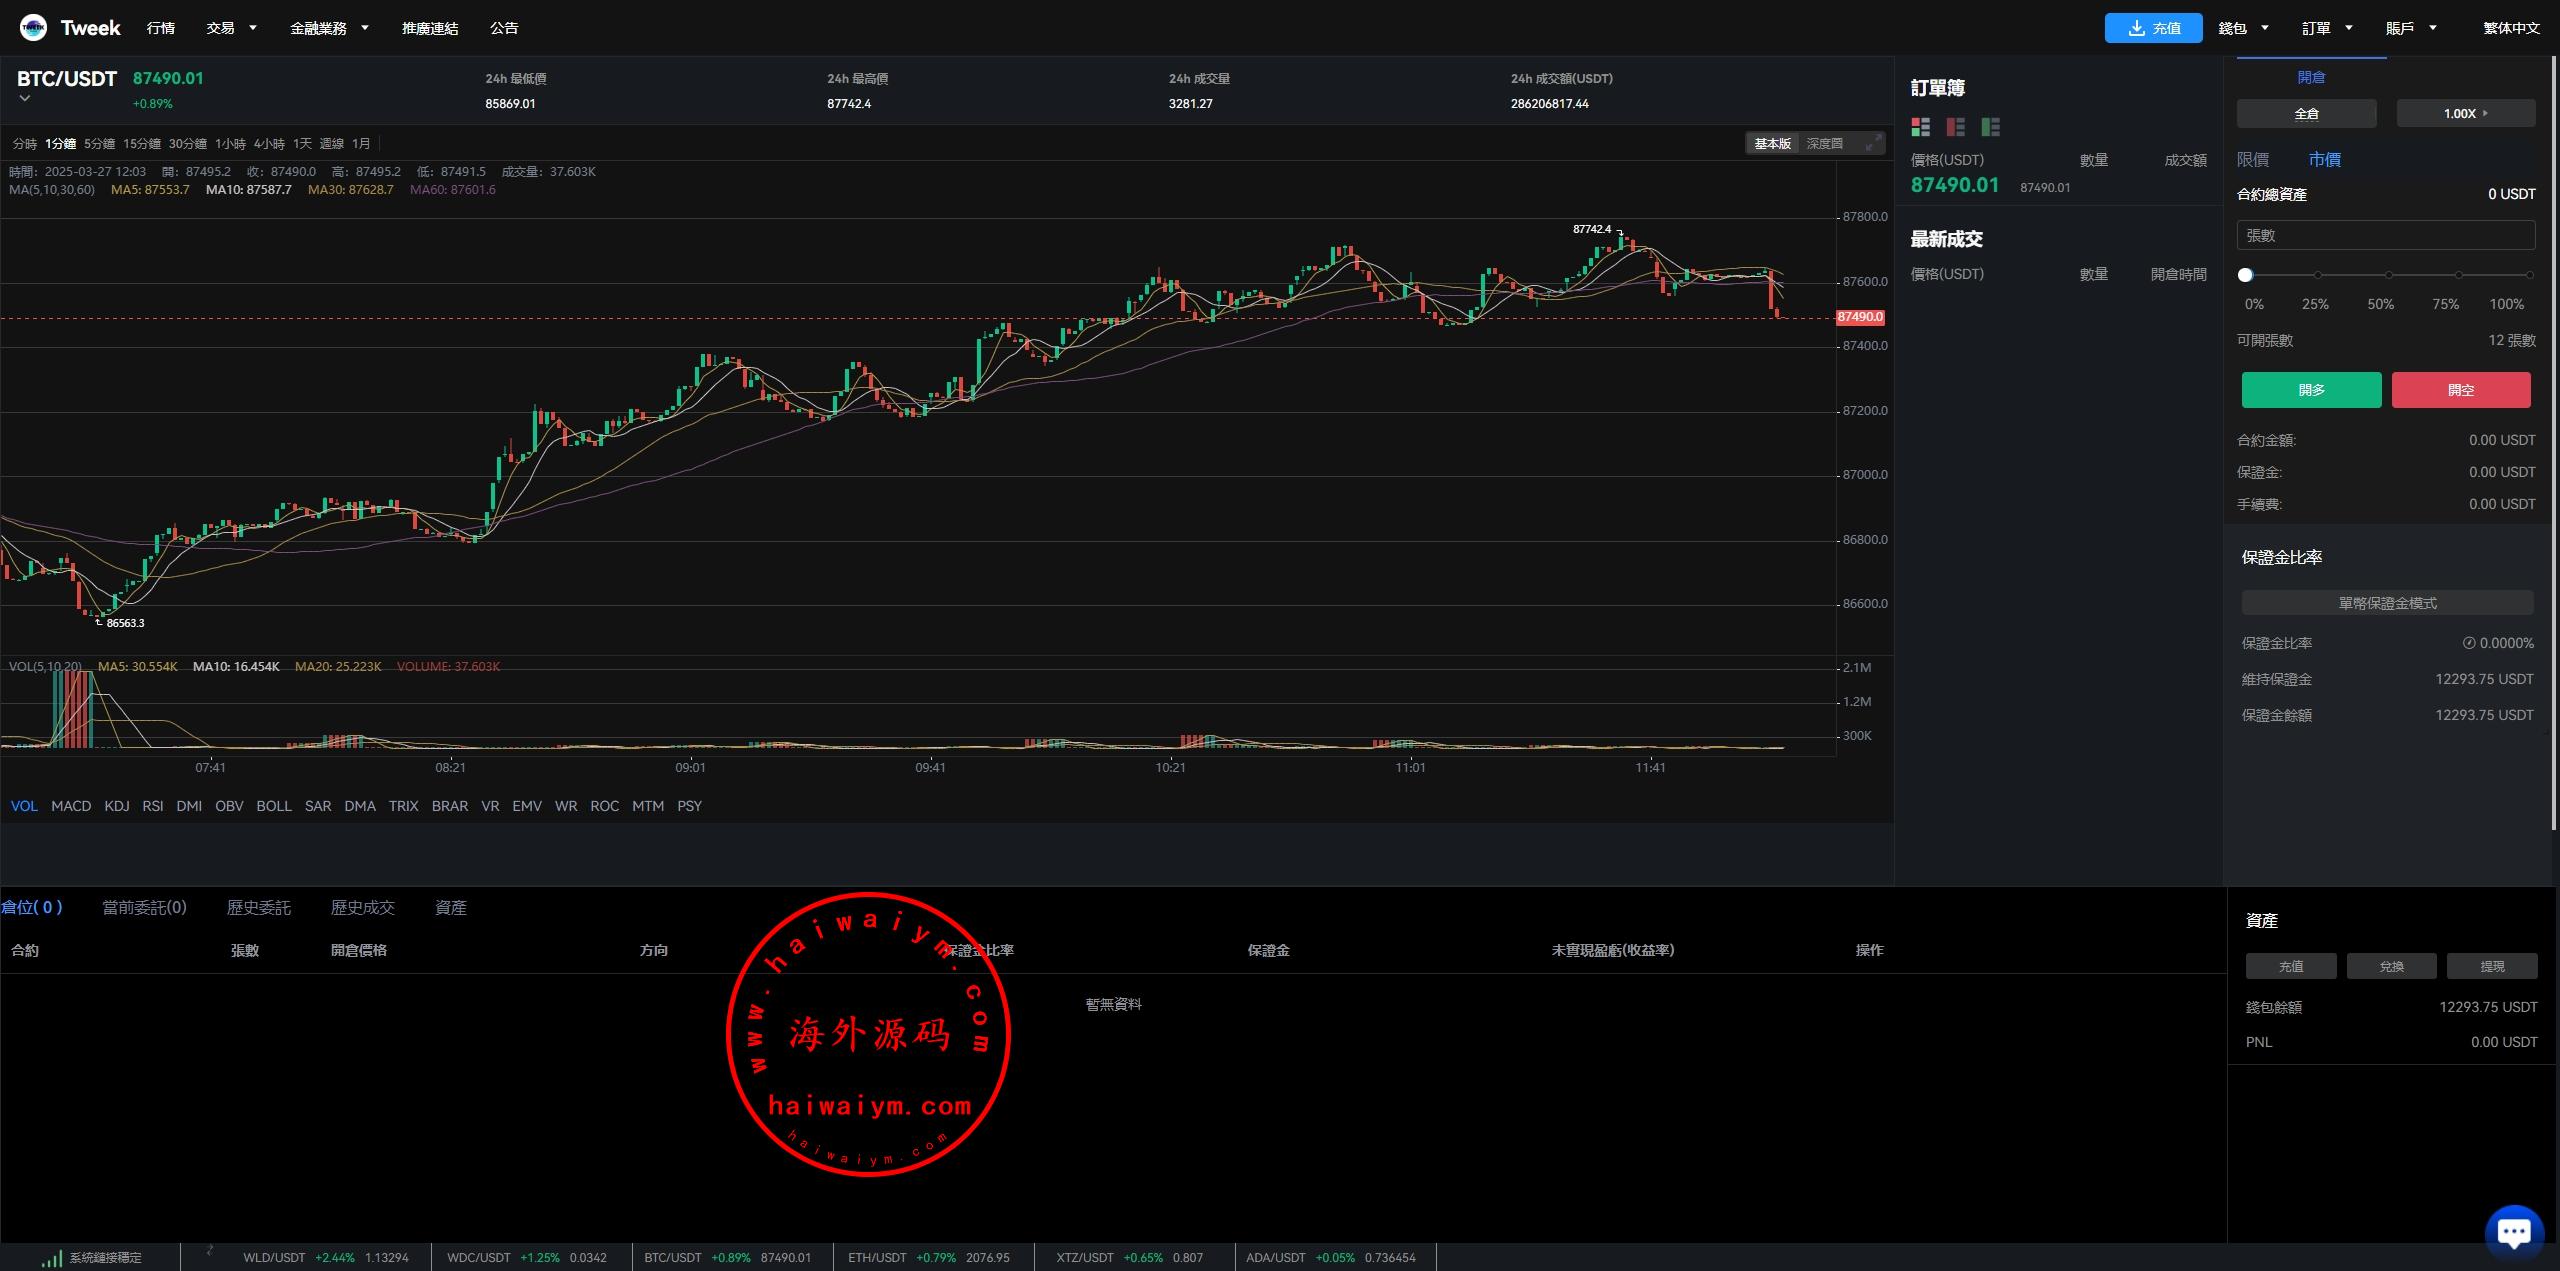
Task: Select the 5分鐘 chart interval
Action: 99,144
